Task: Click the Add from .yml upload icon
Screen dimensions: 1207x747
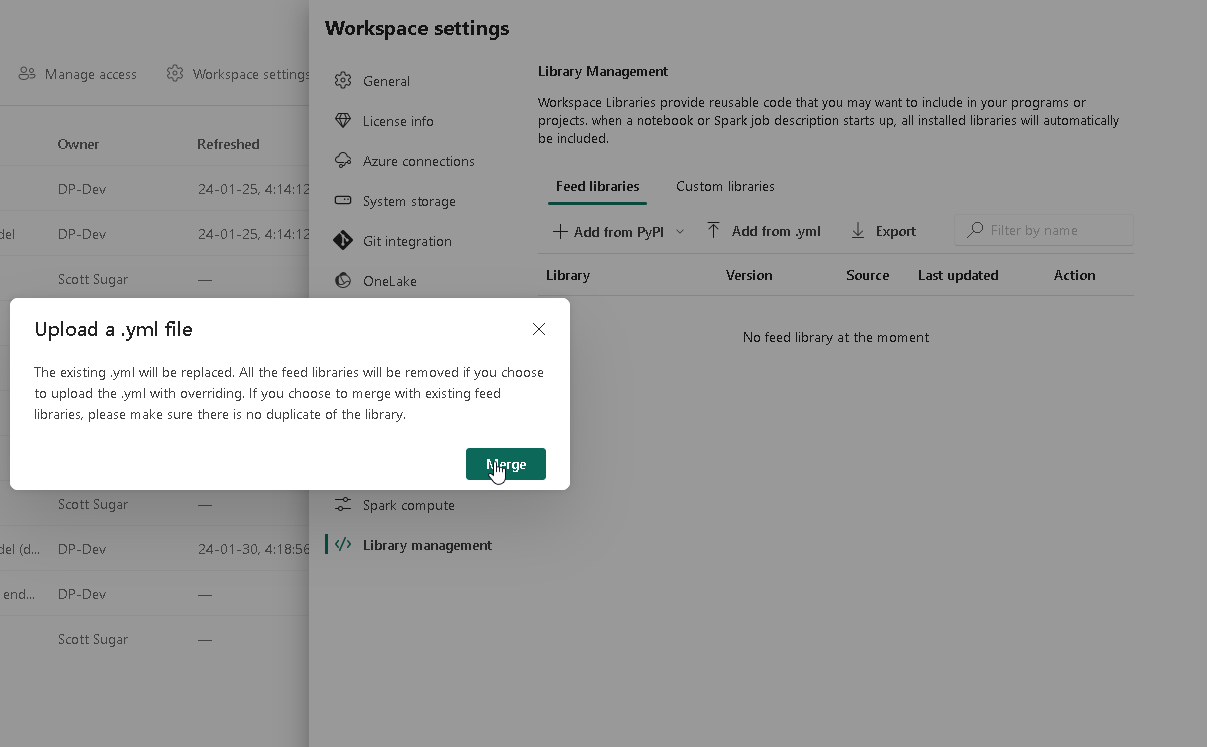Action: pos(714,230)
